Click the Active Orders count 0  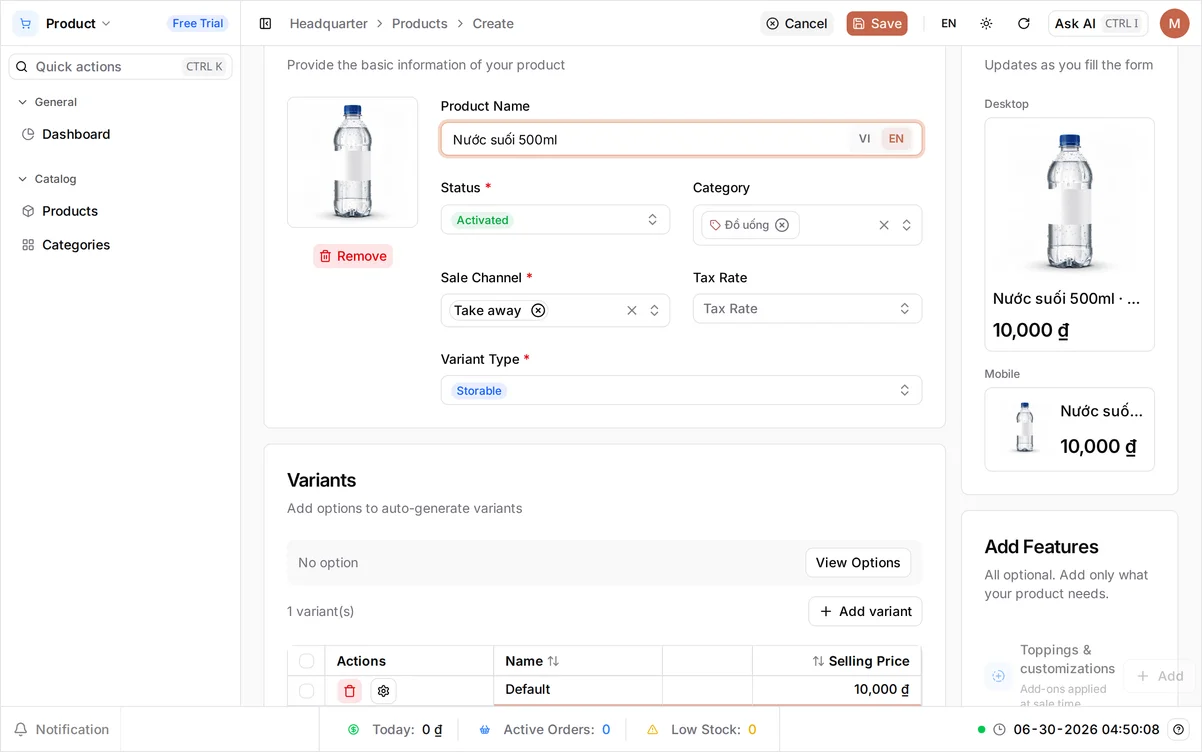[606, 730]
